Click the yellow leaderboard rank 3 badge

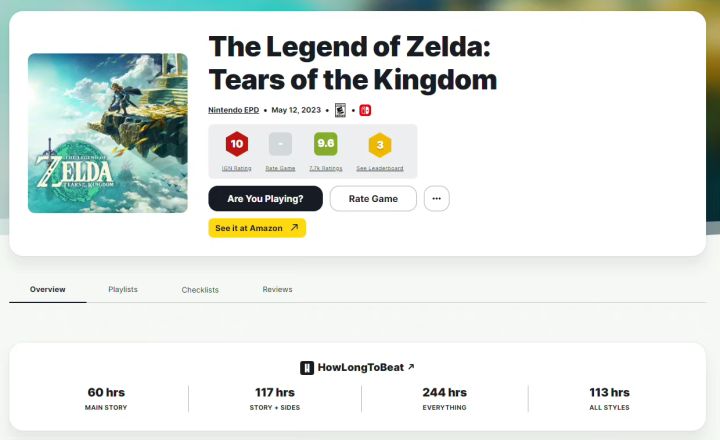click(378, 145)
